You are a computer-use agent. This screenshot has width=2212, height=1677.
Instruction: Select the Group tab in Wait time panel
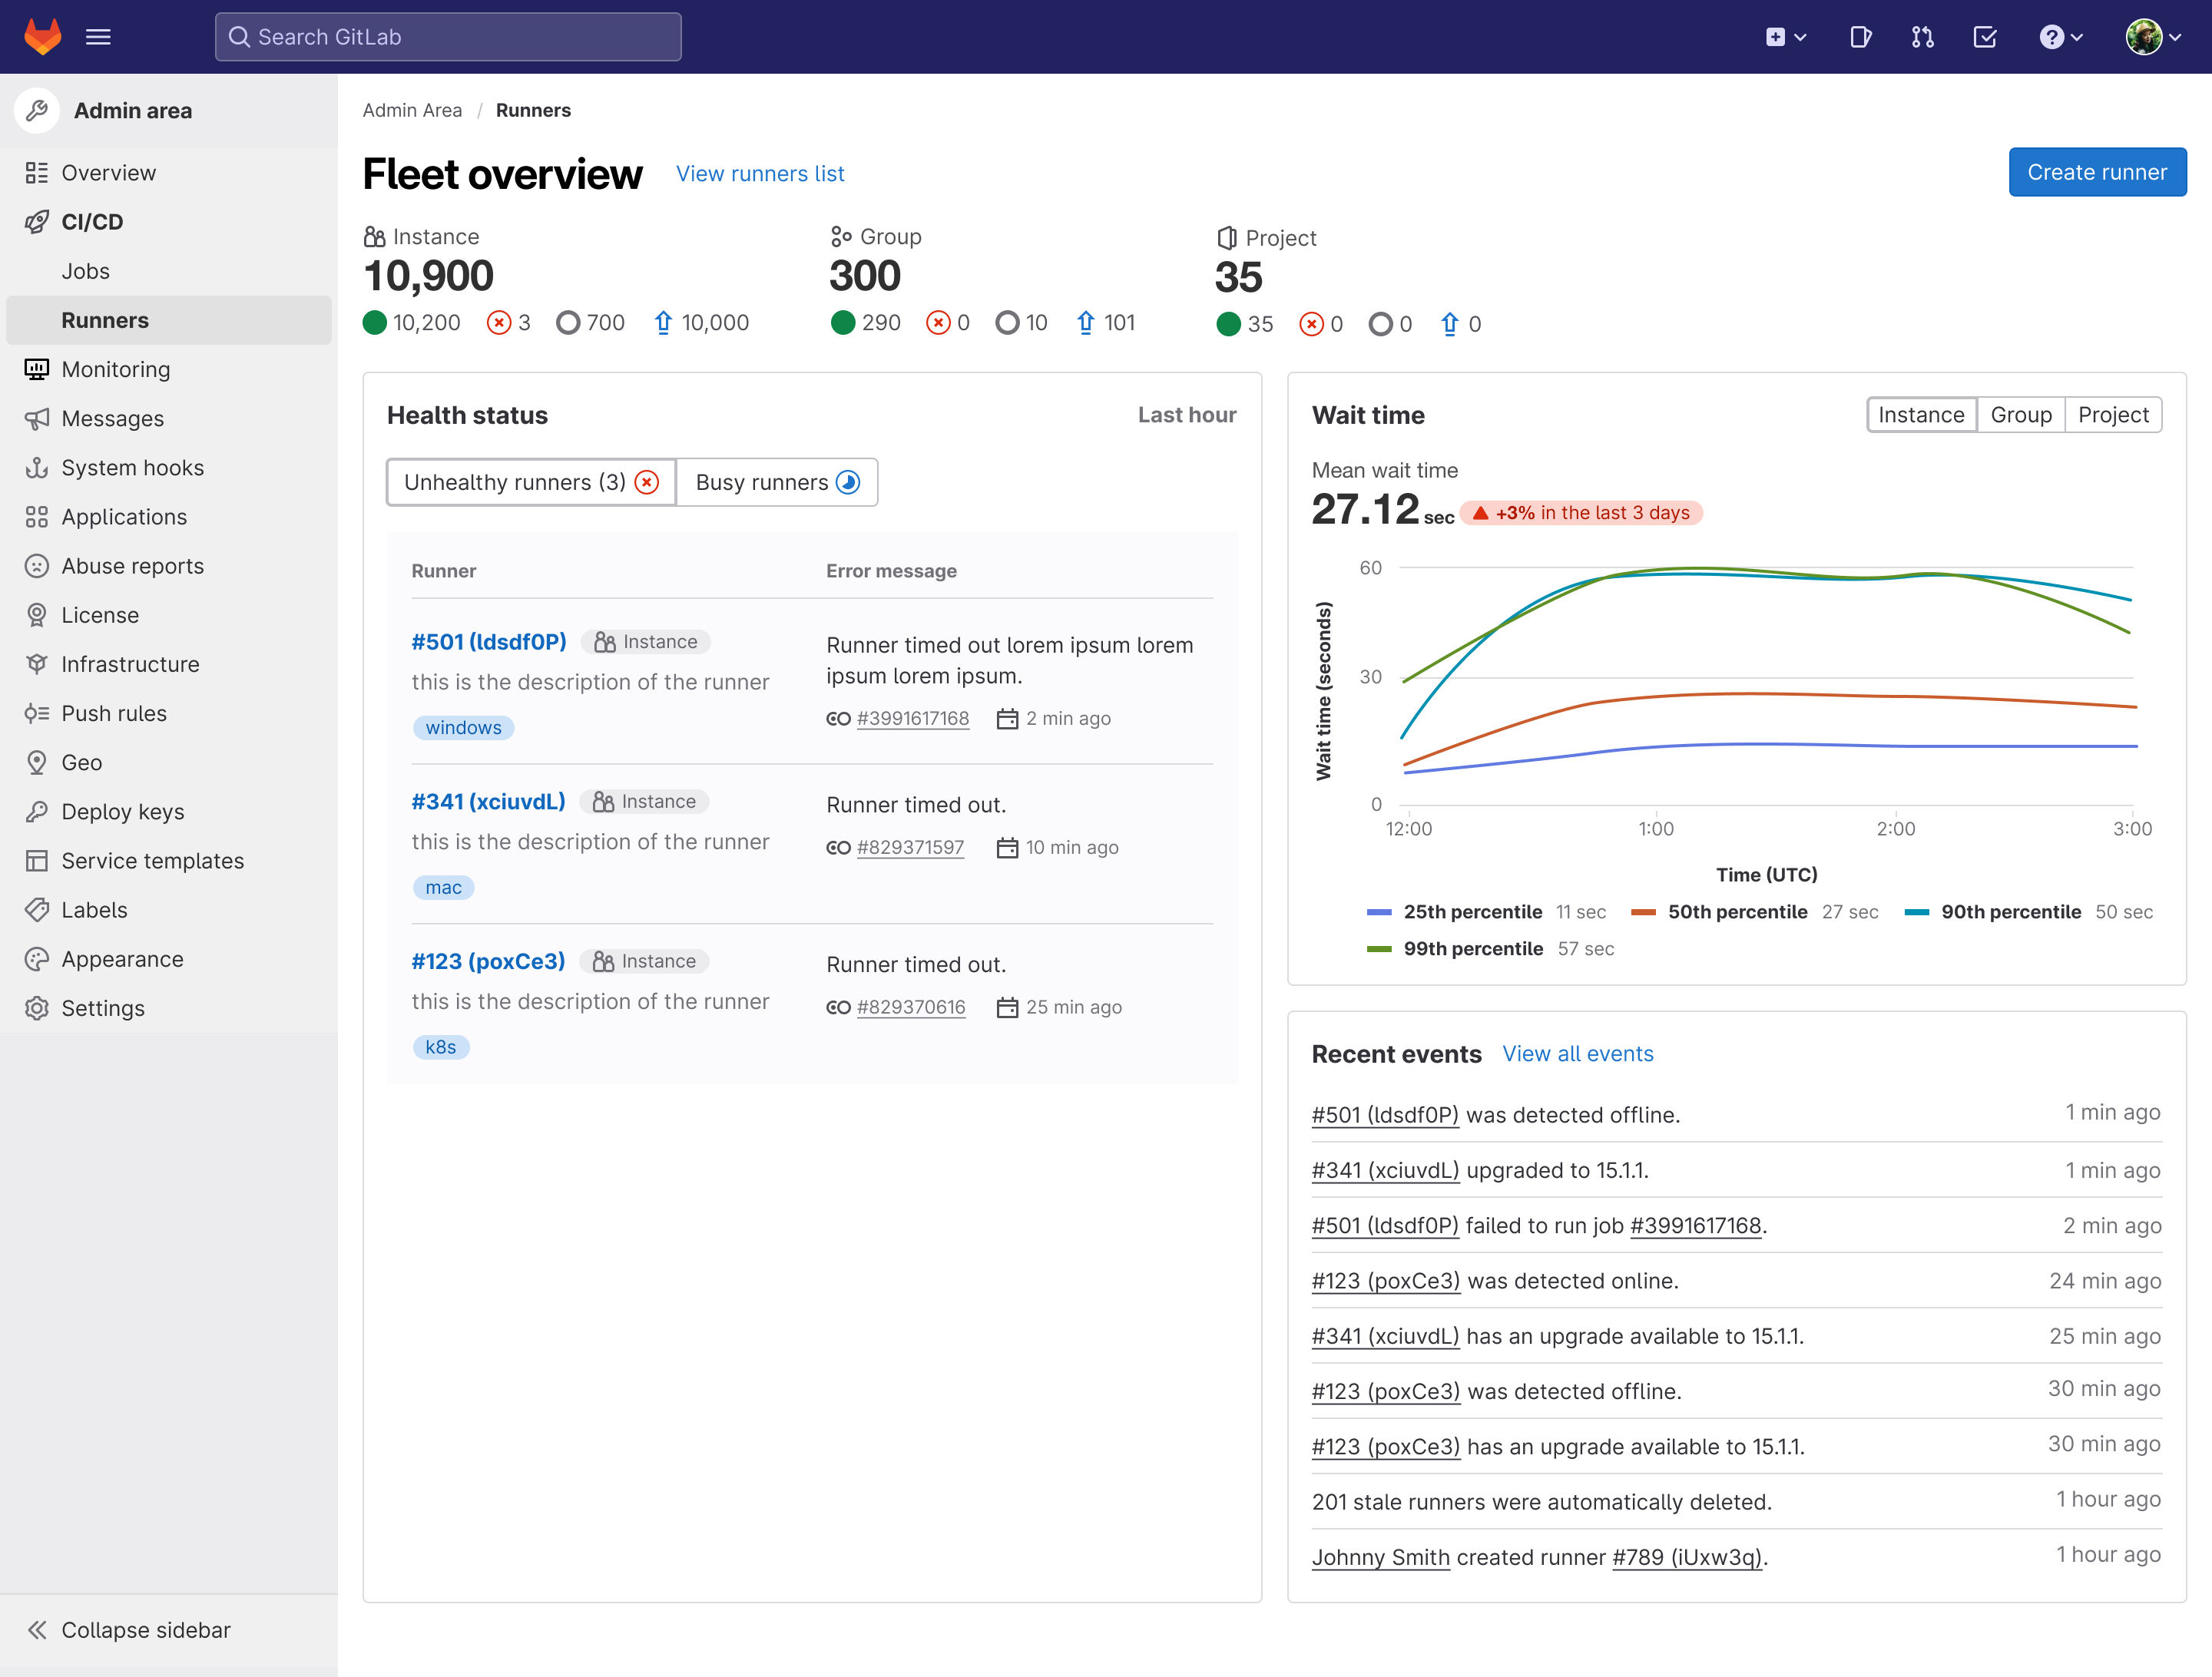click(x=2021, y=414)
